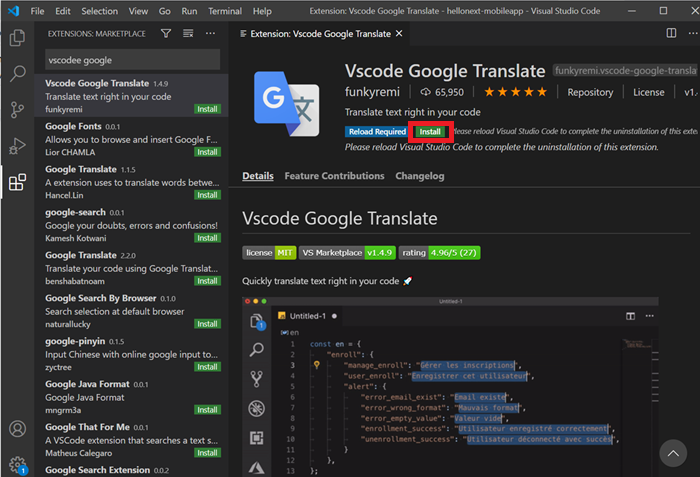Viewport: 700px width, 477px height.
Task: Open the Manage gear icon
Action: click(17, 464)
